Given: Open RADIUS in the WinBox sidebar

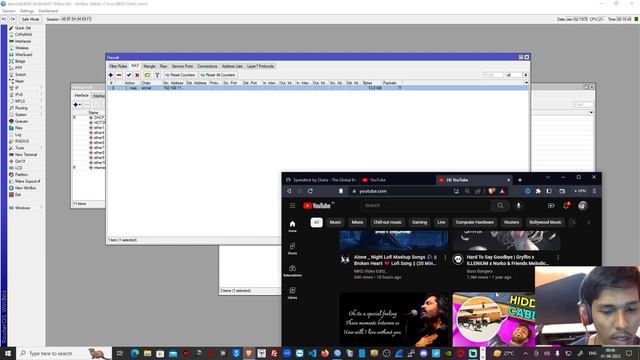Looking at the screenshot, I should tap(22, 141).
